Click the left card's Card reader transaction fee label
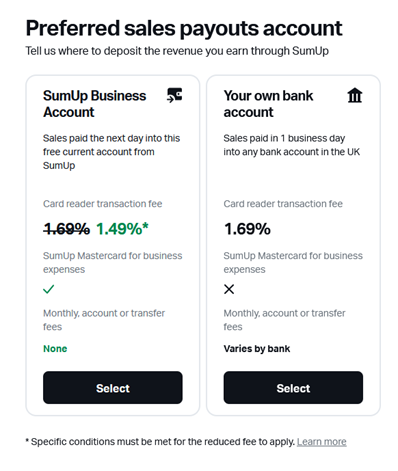Image resolution: width=398 pixels, height=471 pixels. (103, 204)
